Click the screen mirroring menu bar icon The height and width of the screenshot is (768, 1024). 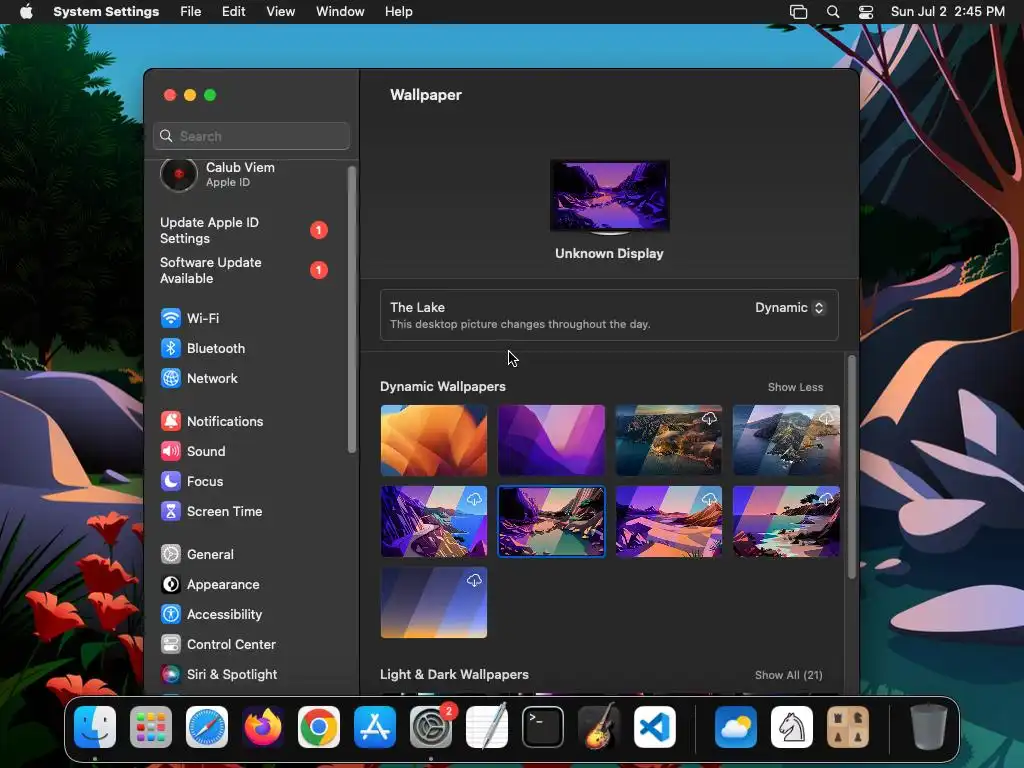tap(798, 12)
